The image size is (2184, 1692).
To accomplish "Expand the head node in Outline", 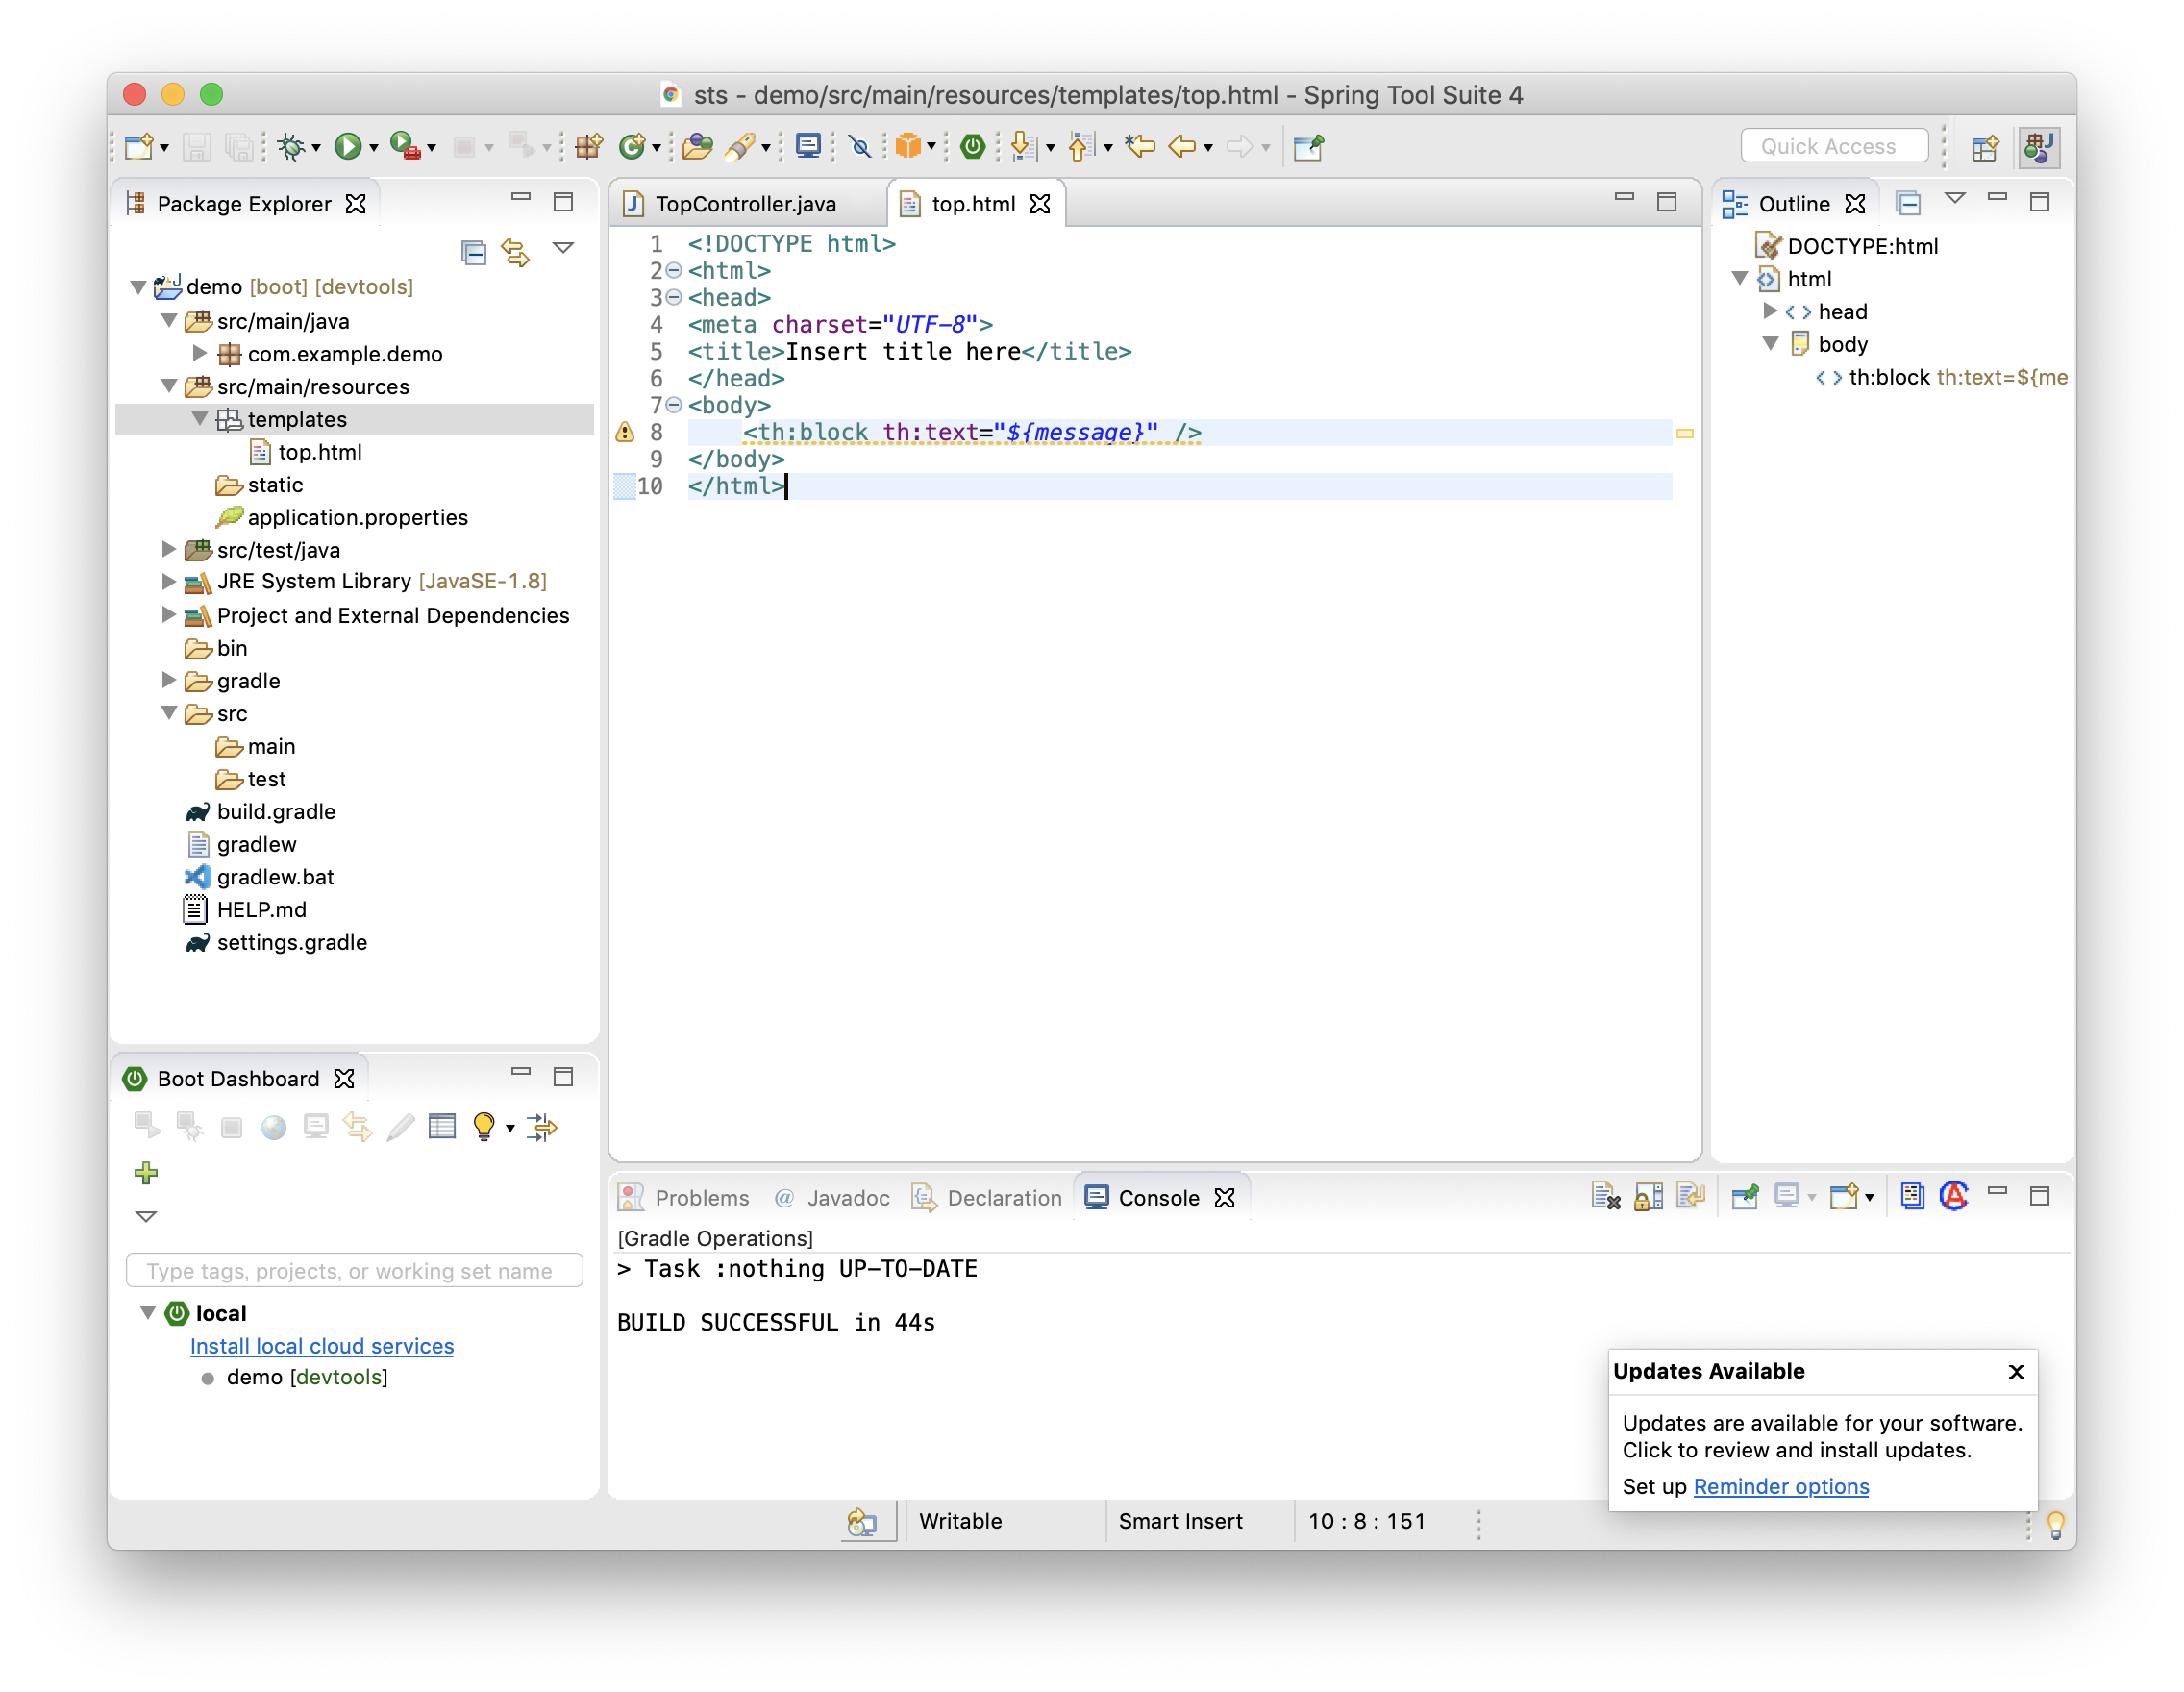I will (x=1770, y=311).
